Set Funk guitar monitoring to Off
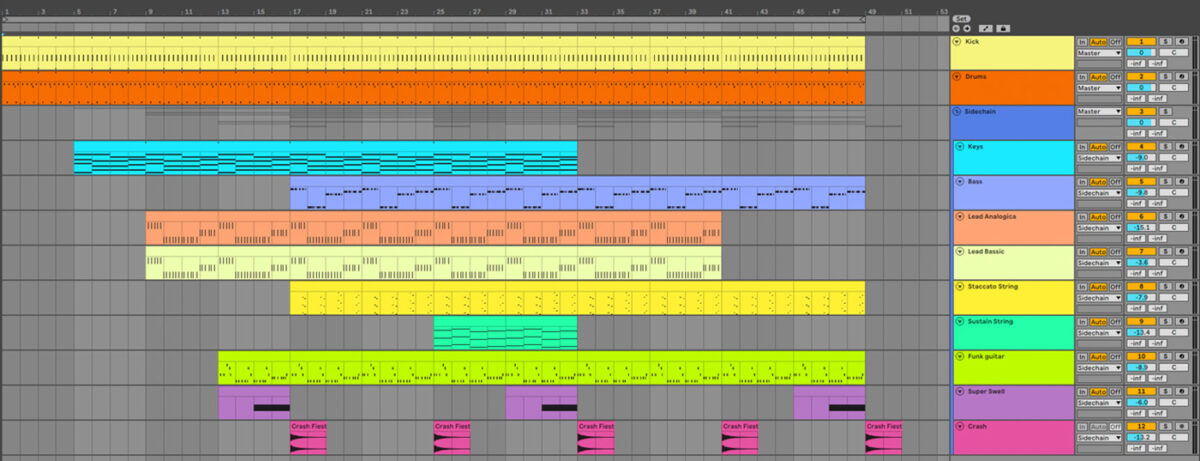Image resolution: width=1200 pixels, height=461 pixels. [1115, 357]
